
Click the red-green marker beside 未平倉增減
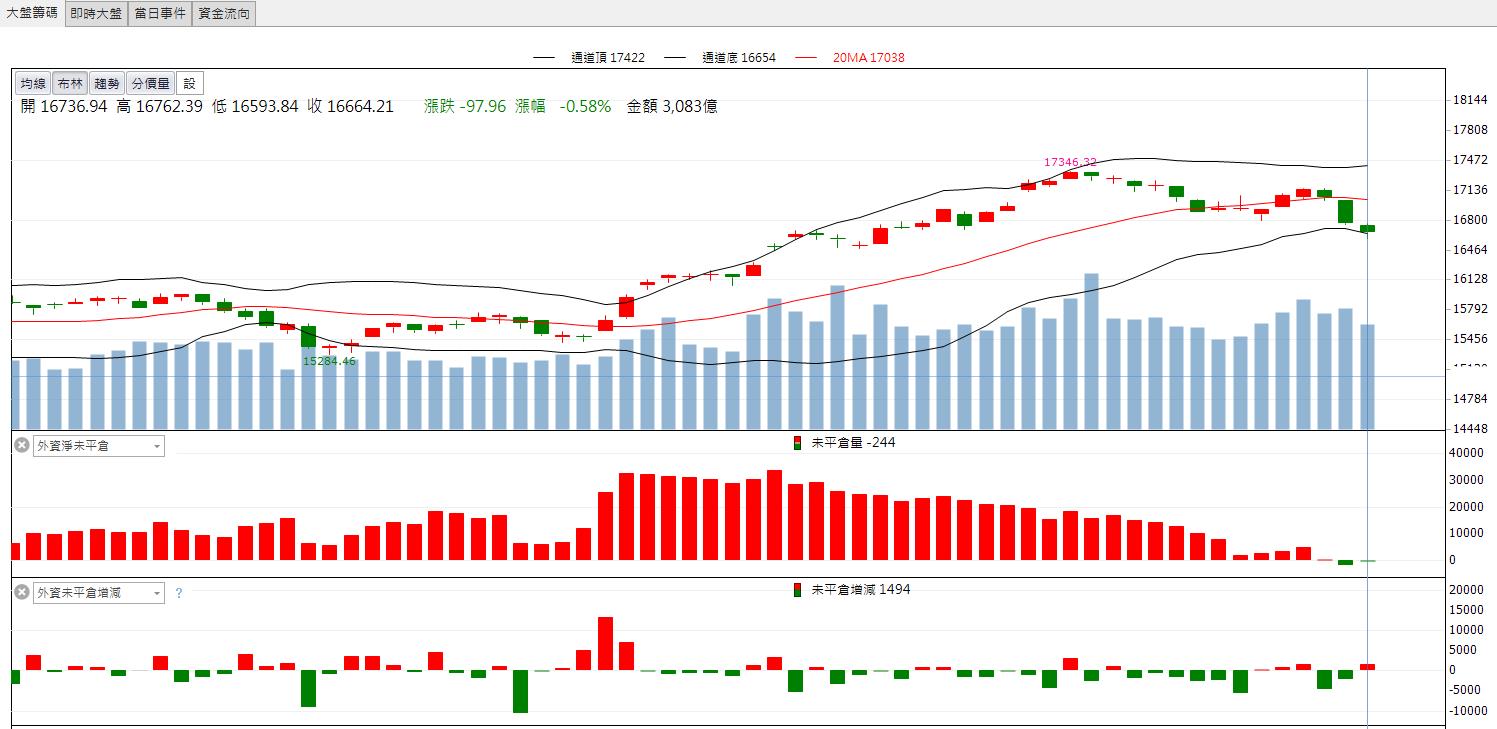(797, 590)
